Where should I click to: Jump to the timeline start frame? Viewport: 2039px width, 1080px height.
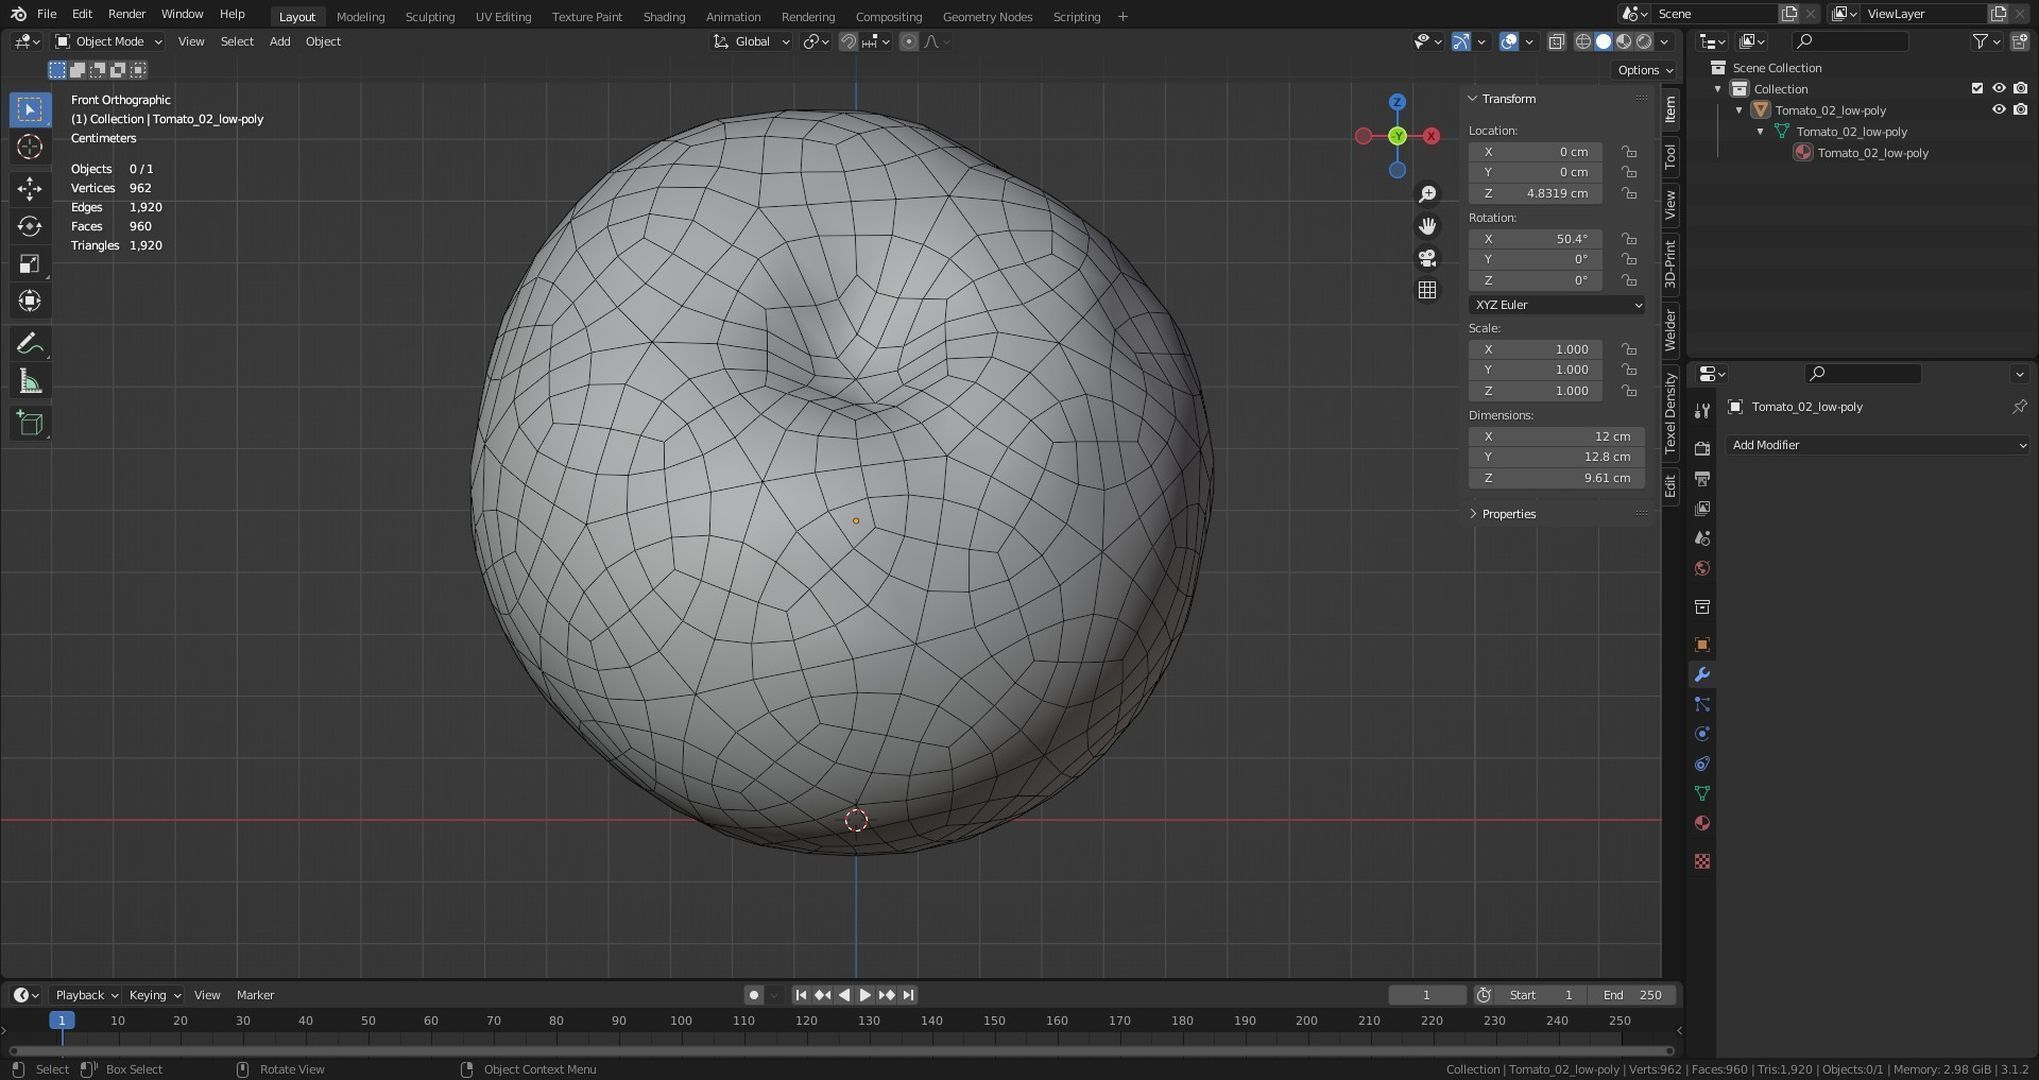click(x=800, y=995)
